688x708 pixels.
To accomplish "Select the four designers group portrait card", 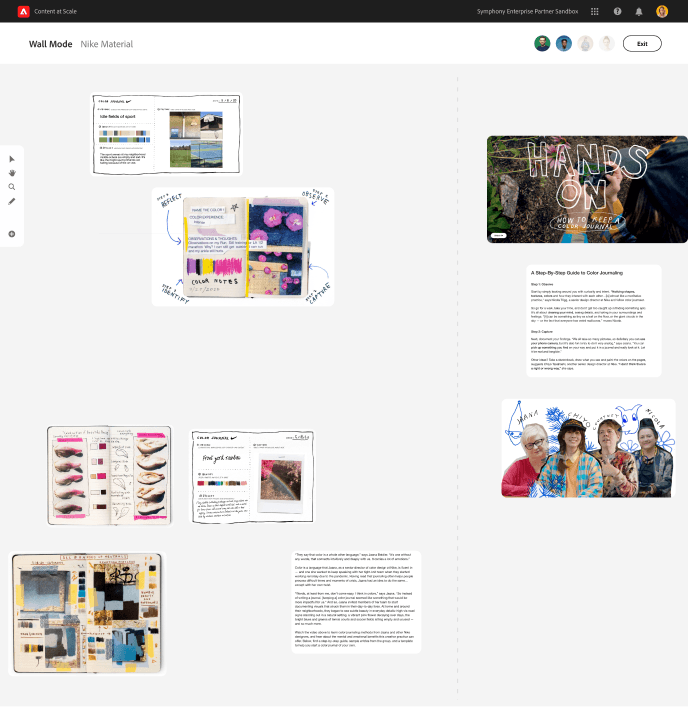I will 588,448.
